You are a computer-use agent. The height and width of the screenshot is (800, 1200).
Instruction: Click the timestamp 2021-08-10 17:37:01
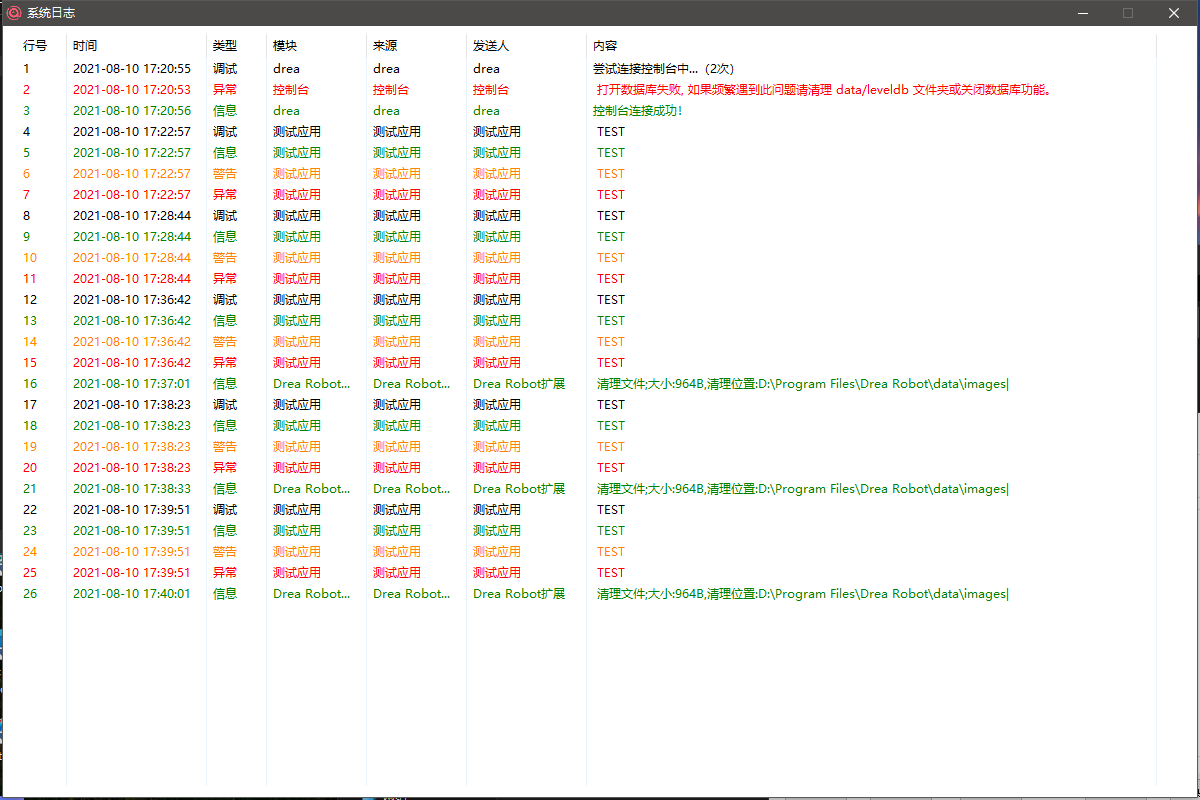pos(131,384)
